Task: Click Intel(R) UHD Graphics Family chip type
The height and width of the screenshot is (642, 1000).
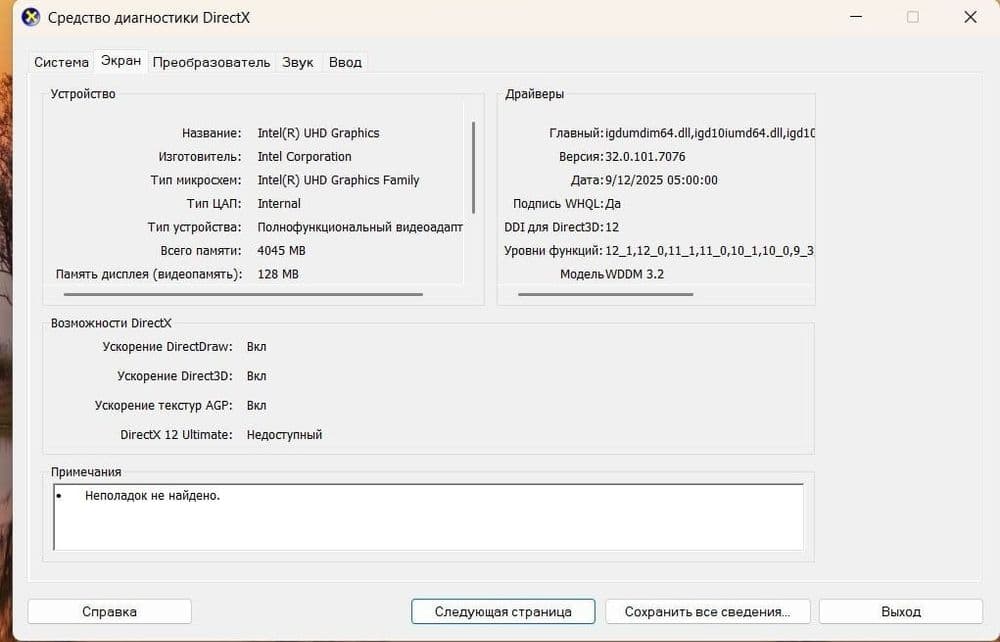Action: coord(338,180)
